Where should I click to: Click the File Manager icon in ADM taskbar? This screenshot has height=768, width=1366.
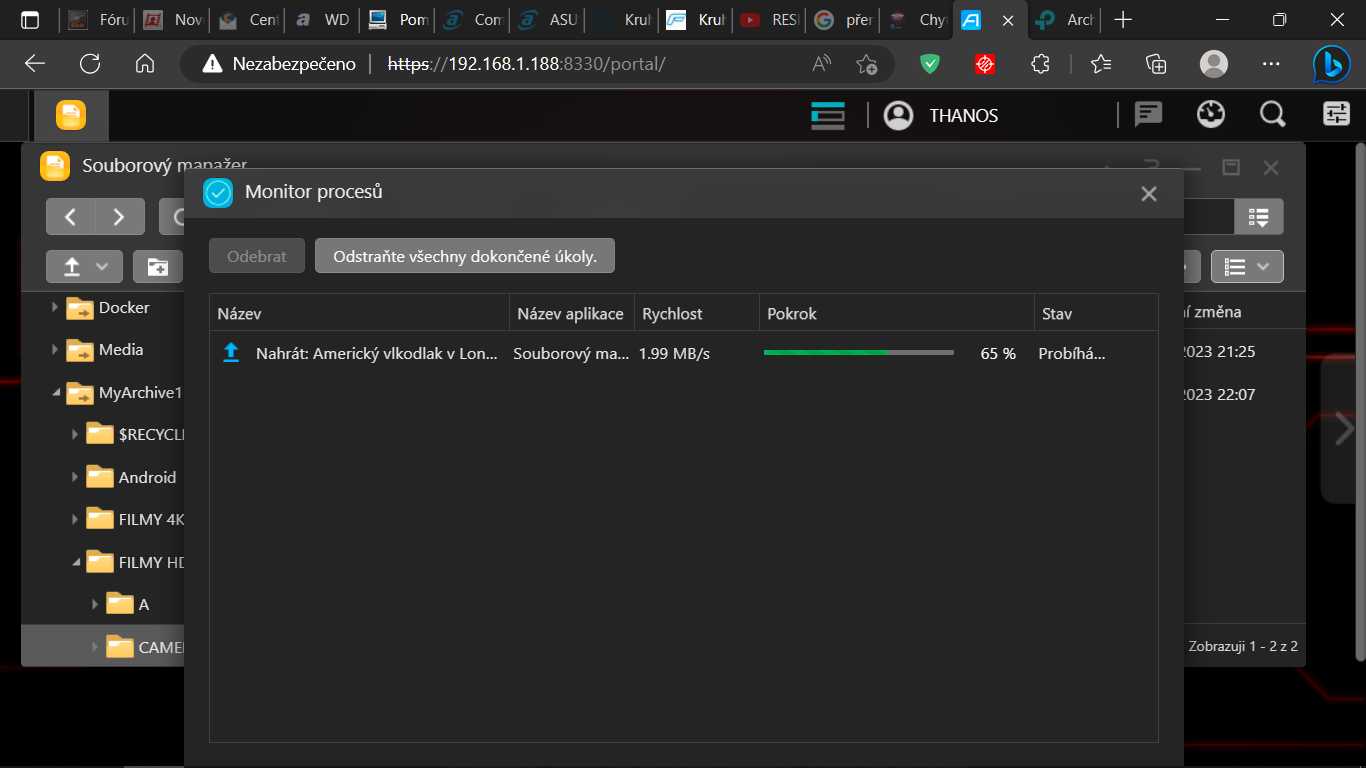[x=70, y=116]
